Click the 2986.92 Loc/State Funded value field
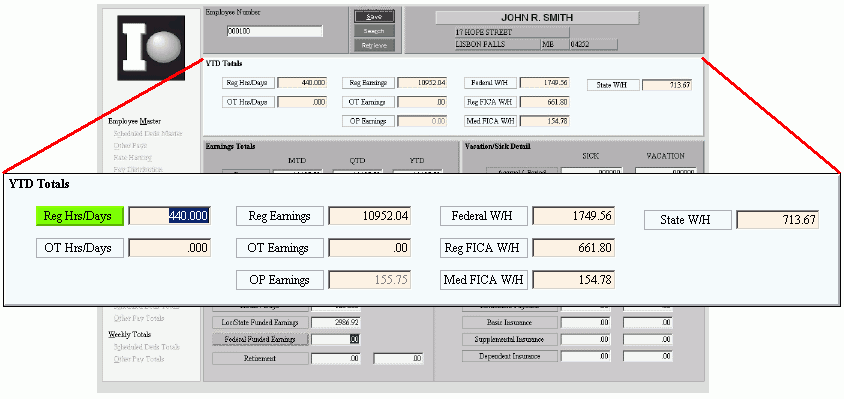Screen dimensions: 844x399 tap(335, 323)
